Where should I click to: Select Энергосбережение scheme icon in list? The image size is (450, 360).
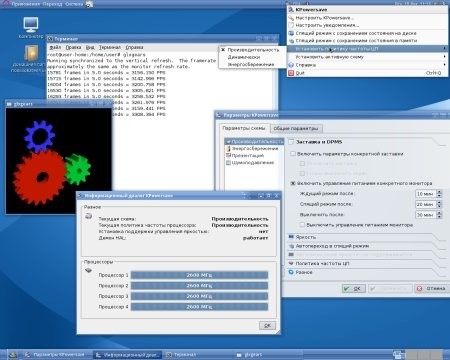[228, 148]
